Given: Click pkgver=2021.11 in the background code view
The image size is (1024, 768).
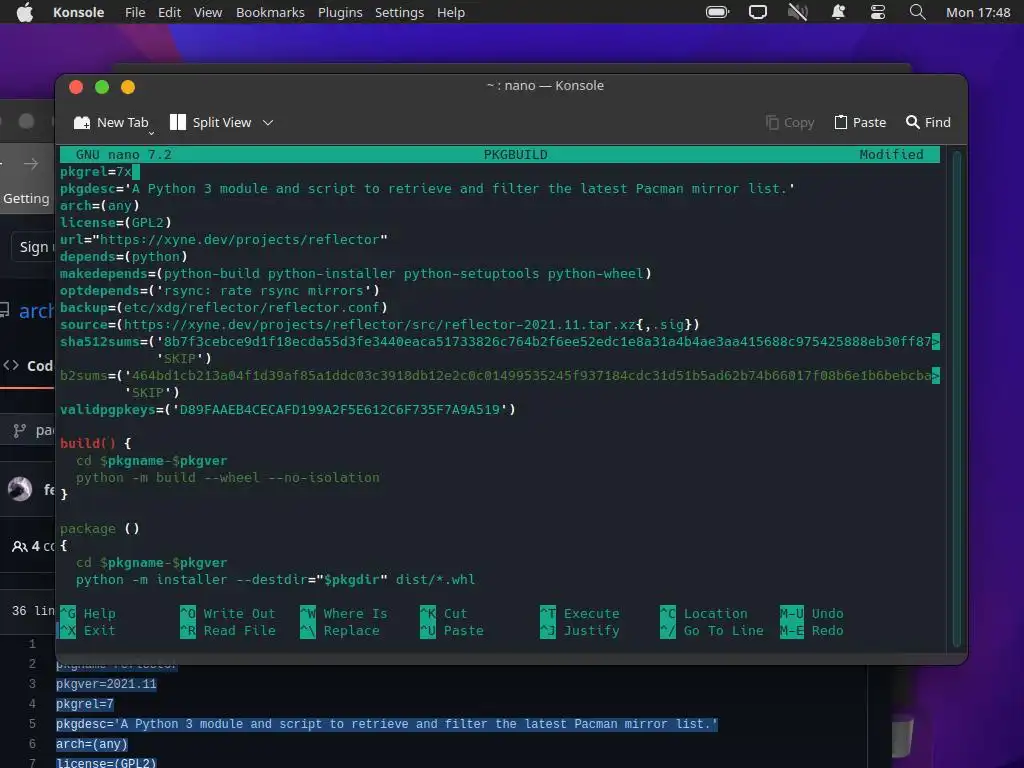Looking at the screenshot, I should coord(106,684).
